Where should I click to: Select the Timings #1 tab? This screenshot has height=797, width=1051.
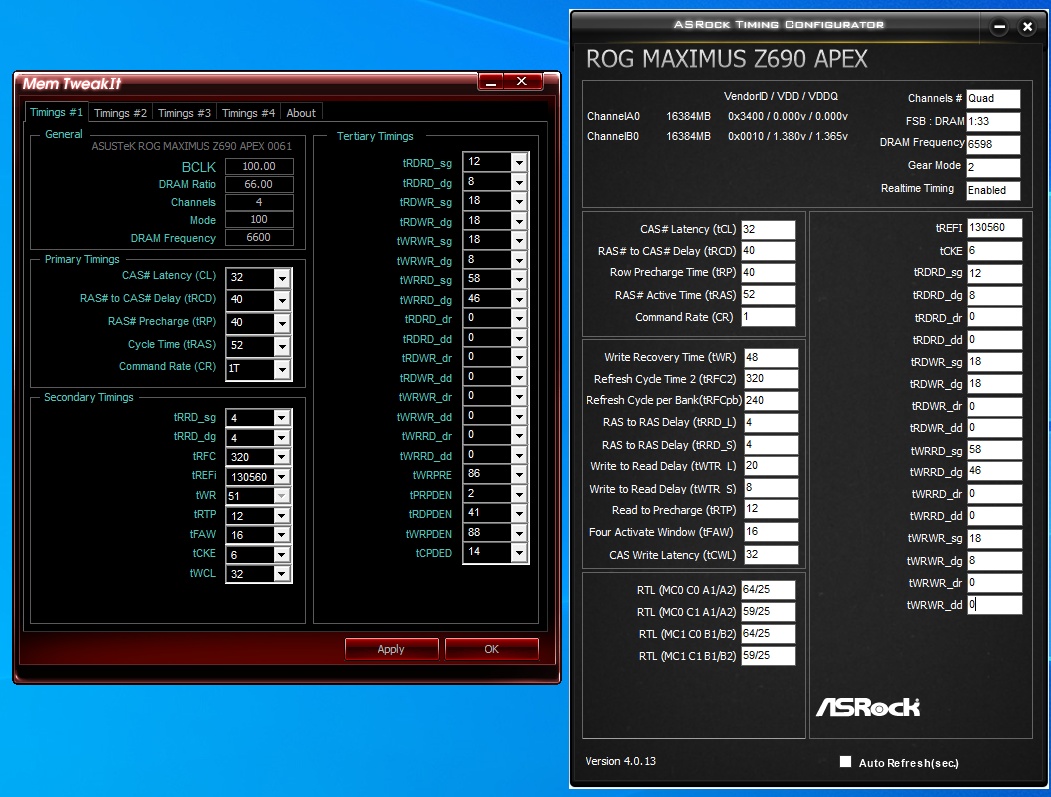[56, 112]
